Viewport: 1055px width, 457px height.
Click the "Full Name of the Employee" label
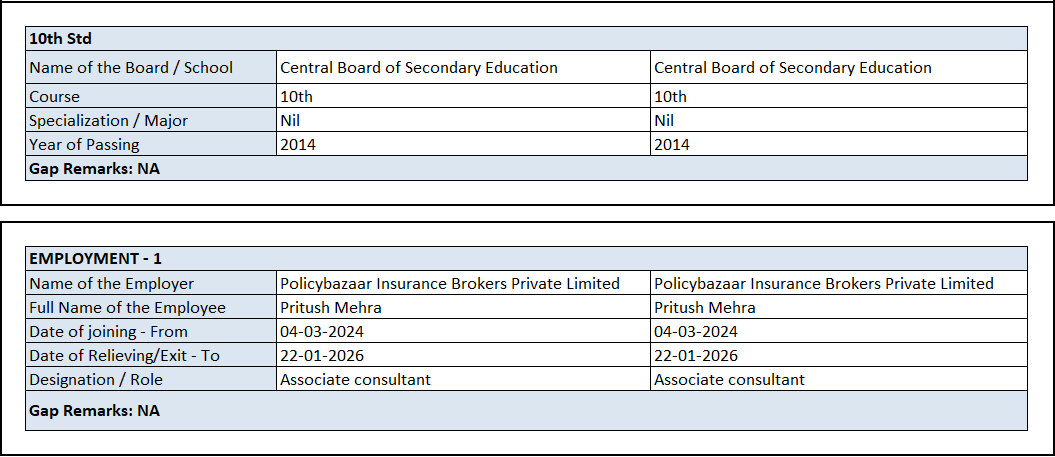128,308
